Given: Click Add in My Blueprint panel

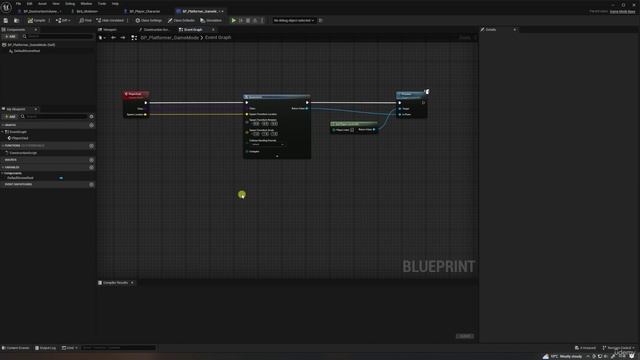Looking at the screenshot, I should (10, 117).
